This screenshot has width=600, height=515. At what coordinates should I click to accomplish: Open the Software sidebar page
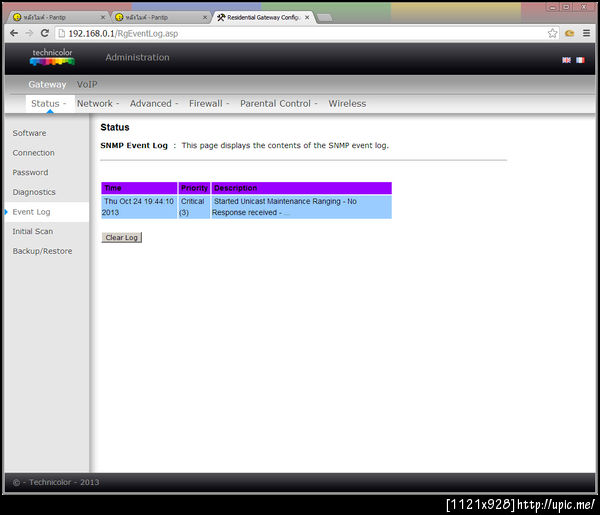(29, 133)
